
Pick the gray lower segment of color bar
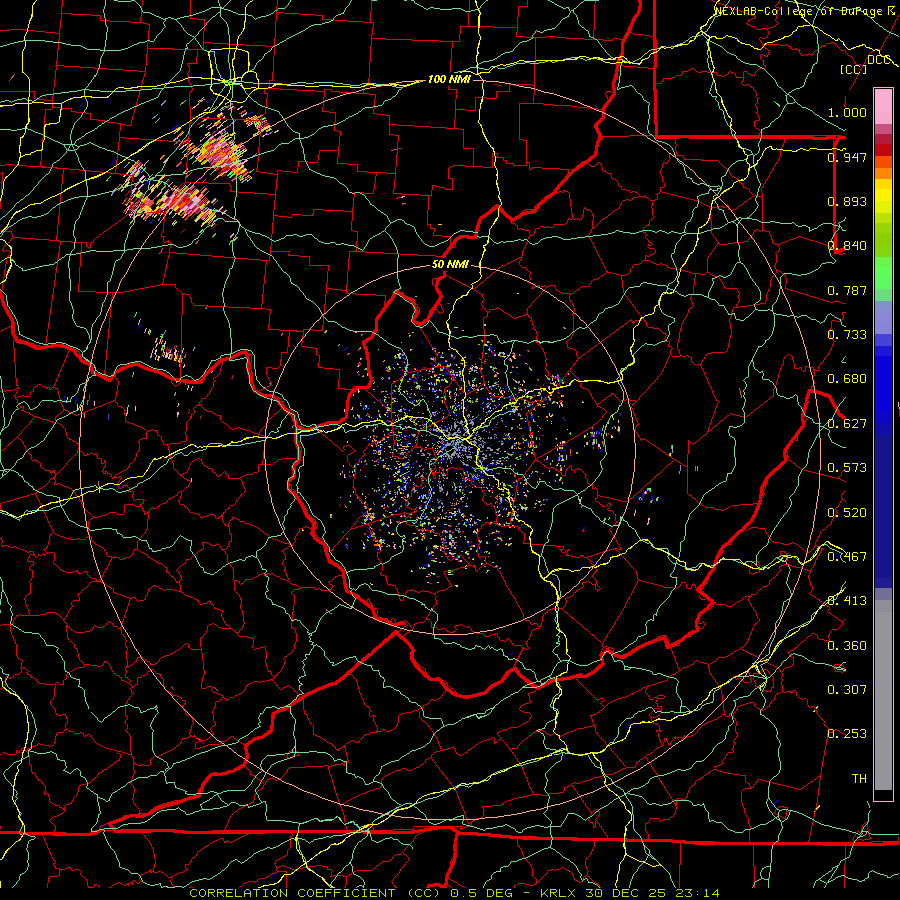tap(883, 695)
